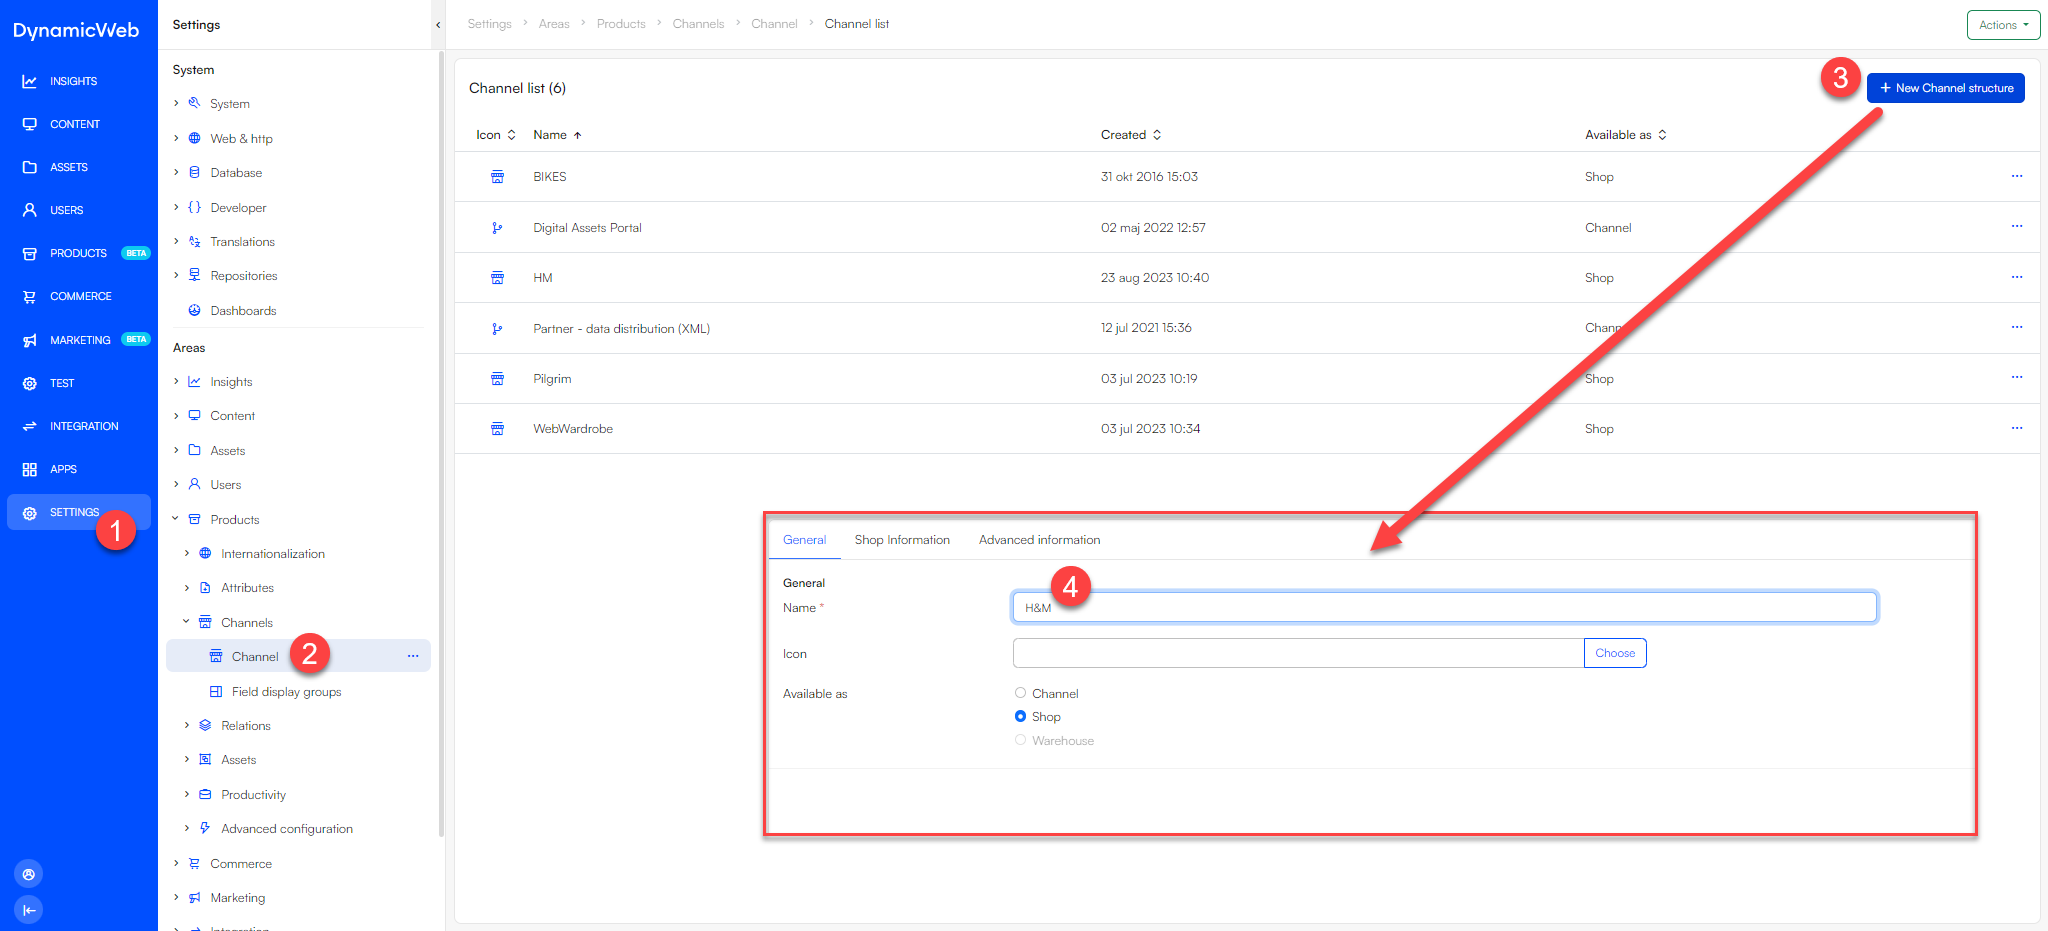Click the Digital Assets Portal channel icon

coord(497,228)
